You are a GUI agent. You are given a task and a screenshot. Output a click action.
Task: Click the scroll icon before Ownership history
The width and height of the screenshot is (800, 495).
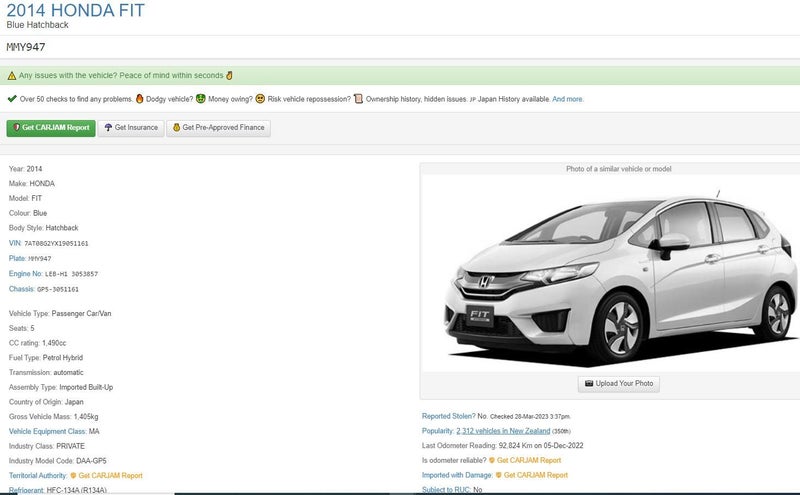(x=358, y=98)
